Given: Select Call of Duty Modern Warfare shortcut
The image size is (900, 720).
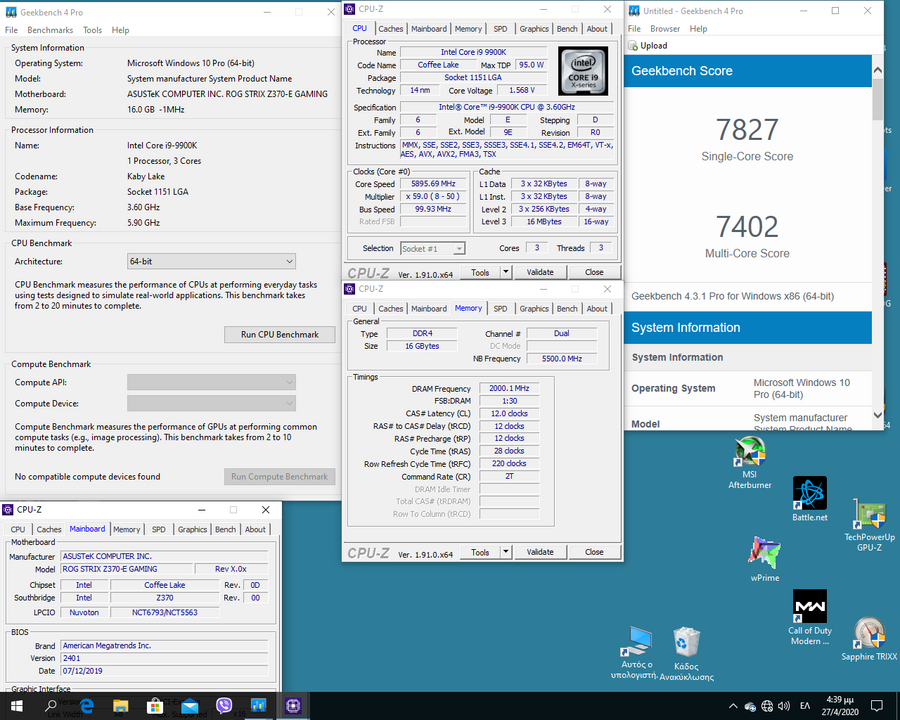Looking at the screenshot, I should click(810, 617).
